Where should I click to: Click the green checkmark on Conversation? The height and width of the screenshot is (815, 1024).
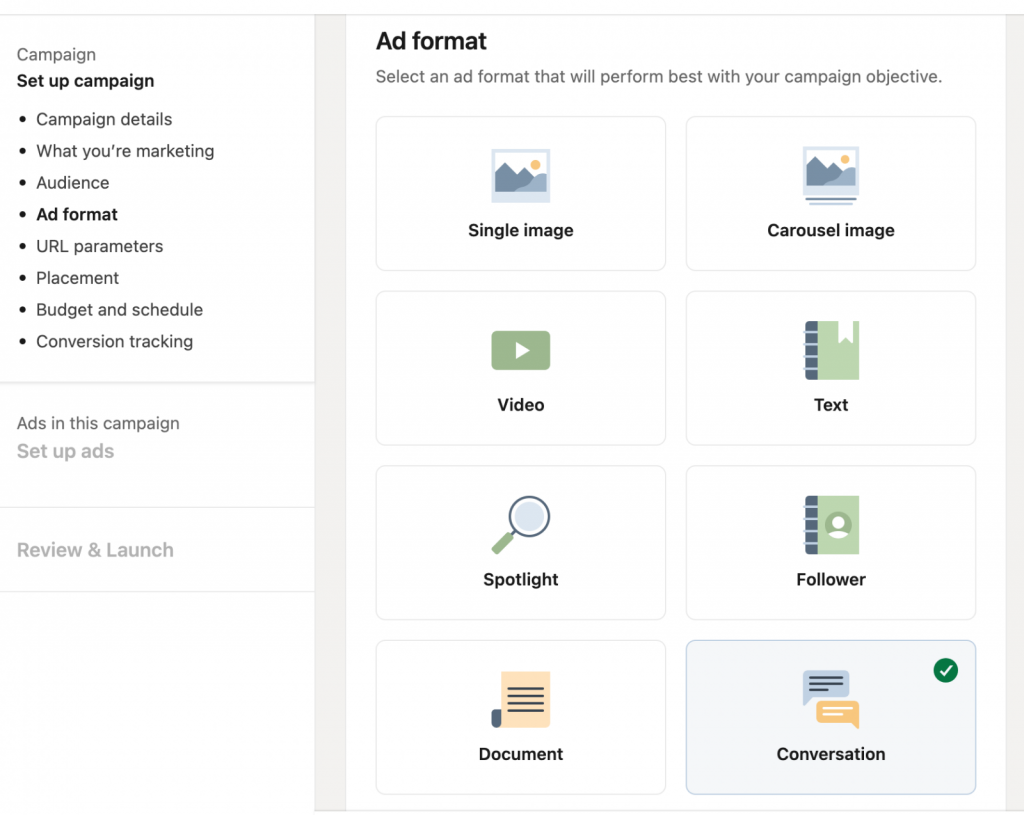pos(946,670)
